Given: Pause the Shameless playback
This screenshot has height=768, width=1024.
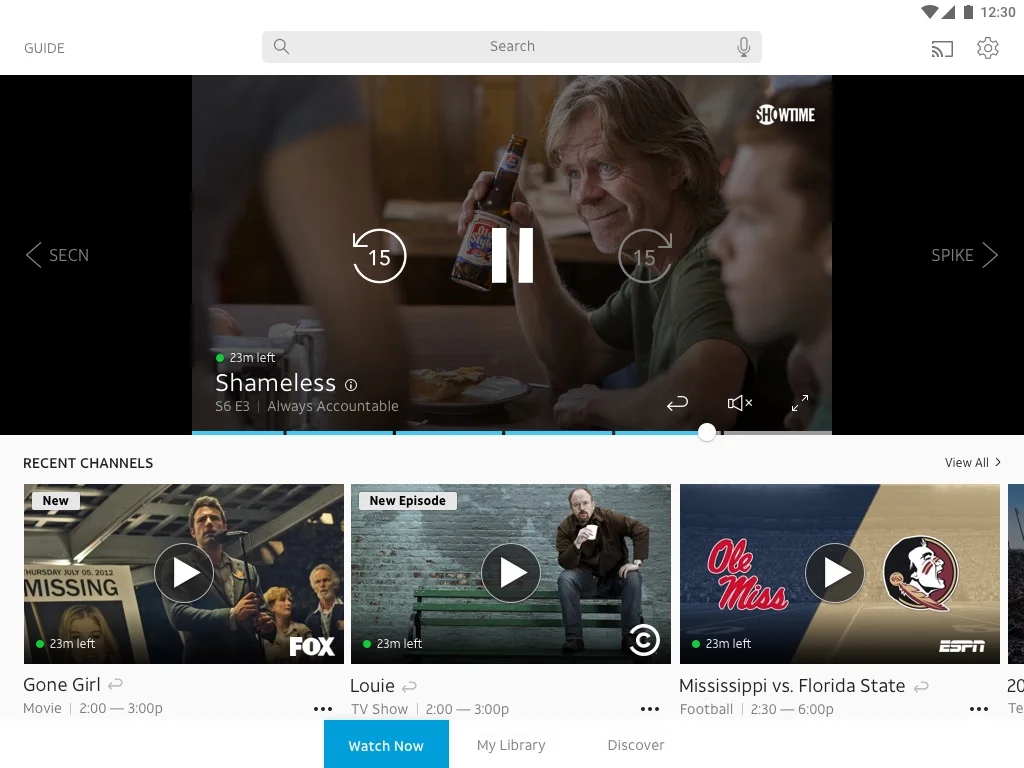Looking at the screenshot, I should 512,255.
